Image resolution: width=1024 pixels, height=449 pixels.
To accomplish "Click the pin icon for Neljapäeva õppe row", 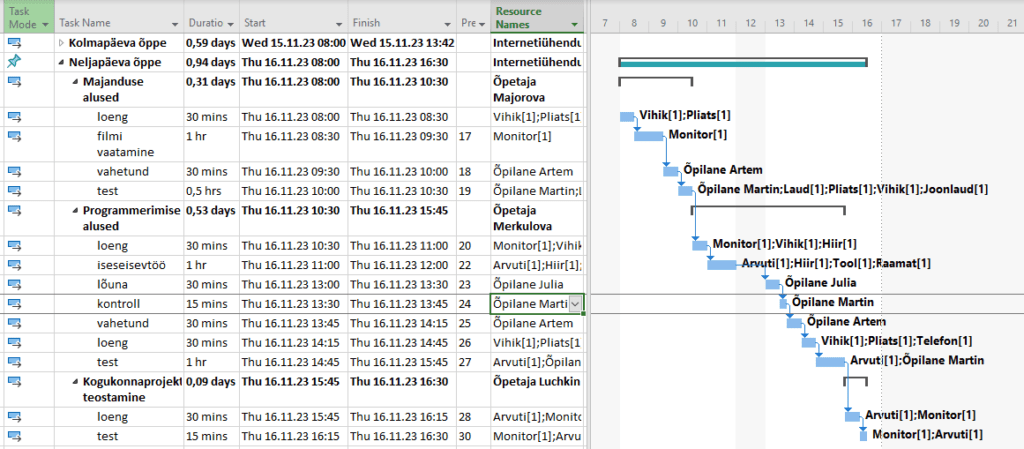I will click(14, 62).
